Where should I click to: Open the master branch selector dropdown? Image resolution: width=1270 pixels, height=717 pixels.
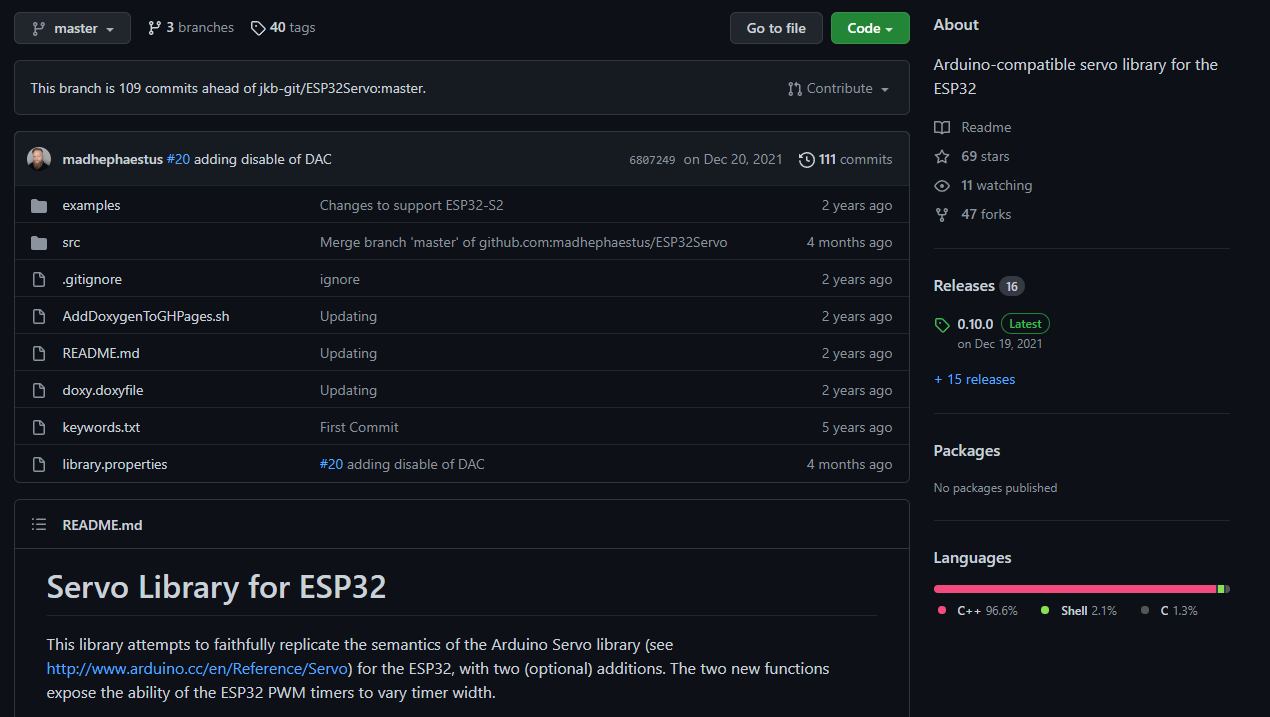pyautogui.click(x=72, y=28)
